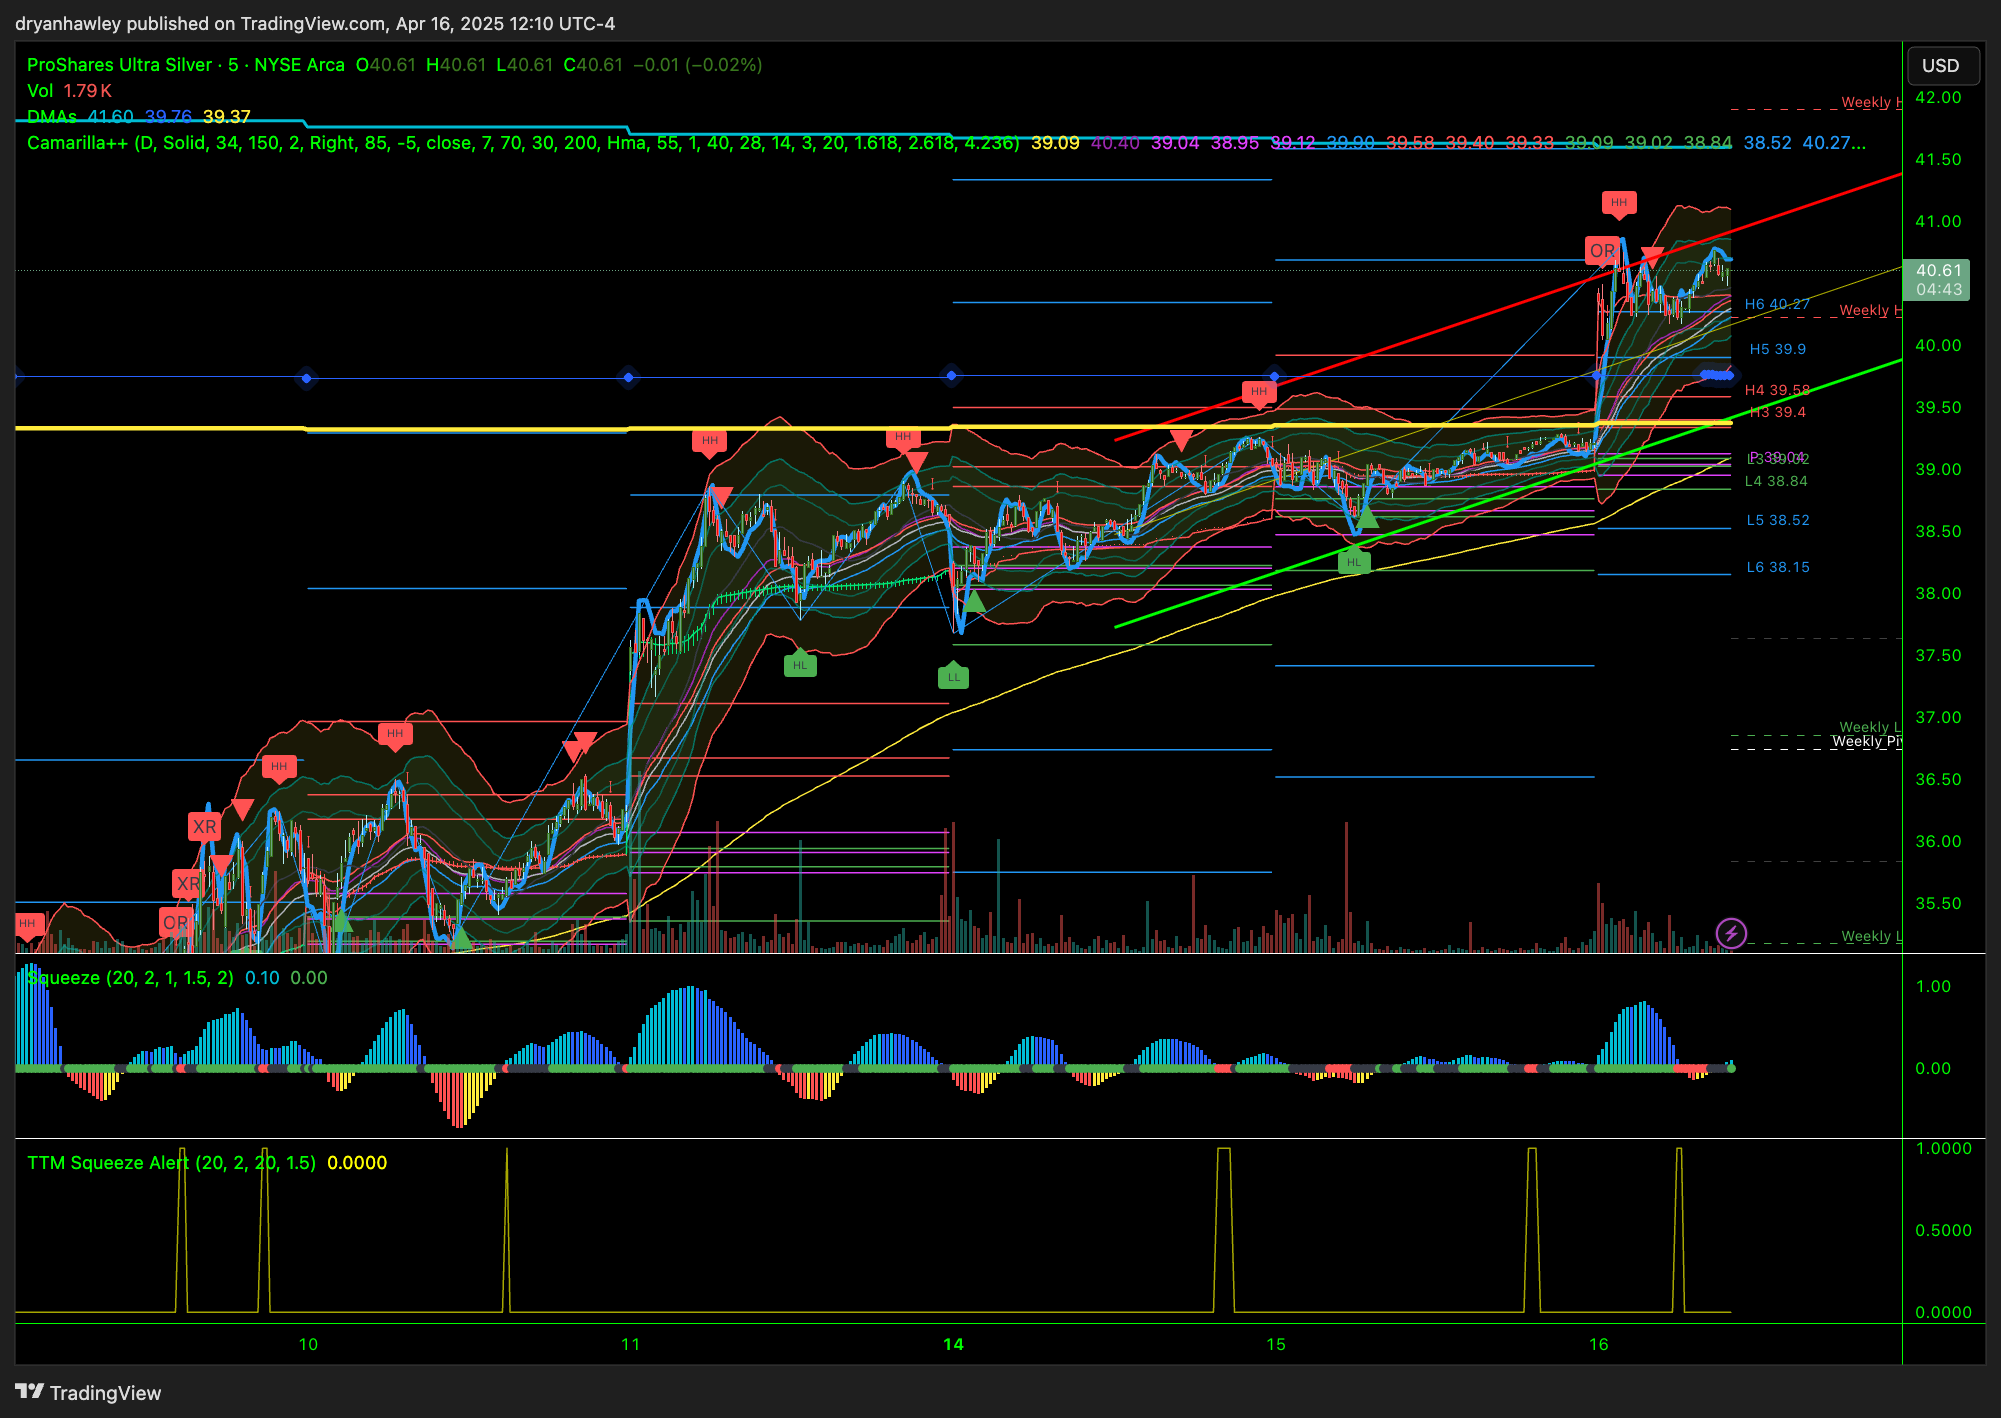Click the published-by dryanhawley header text

point(315,23)
